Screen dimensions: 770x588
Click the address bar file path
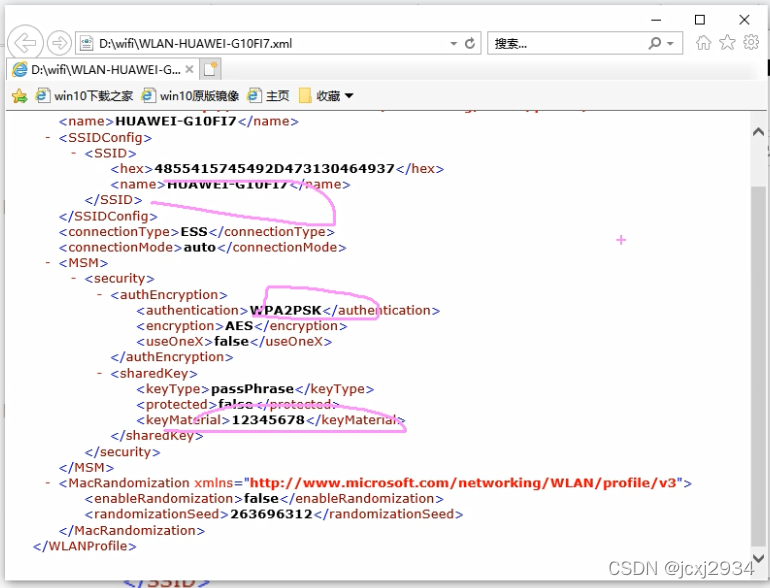pos(195,44)
